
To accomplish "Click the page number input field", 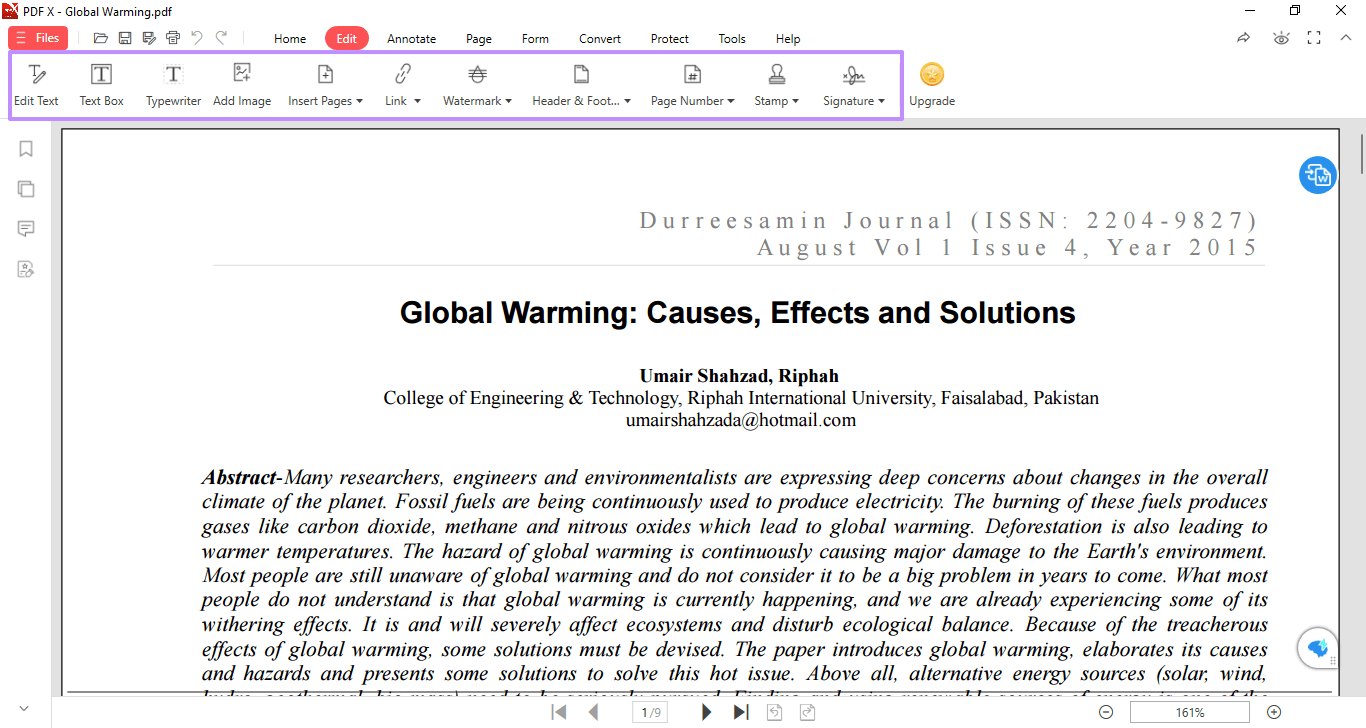I will point(651,711).
